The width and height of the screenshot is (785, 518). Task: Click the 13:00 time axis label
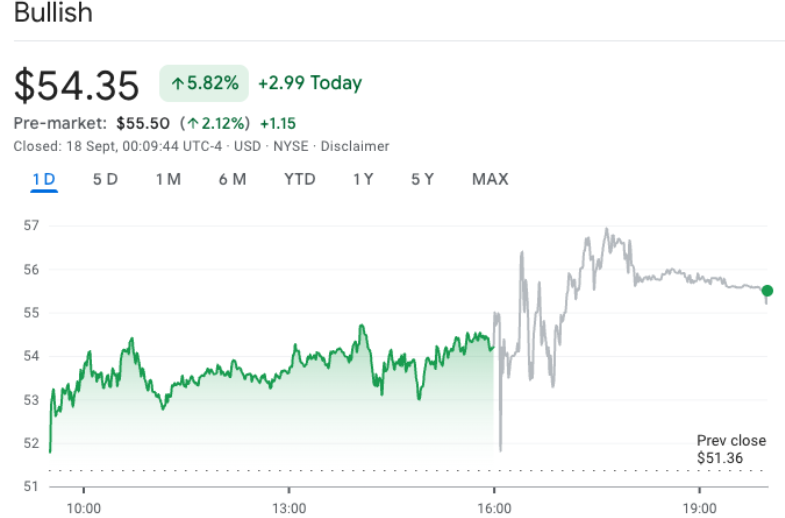point(289,508)
